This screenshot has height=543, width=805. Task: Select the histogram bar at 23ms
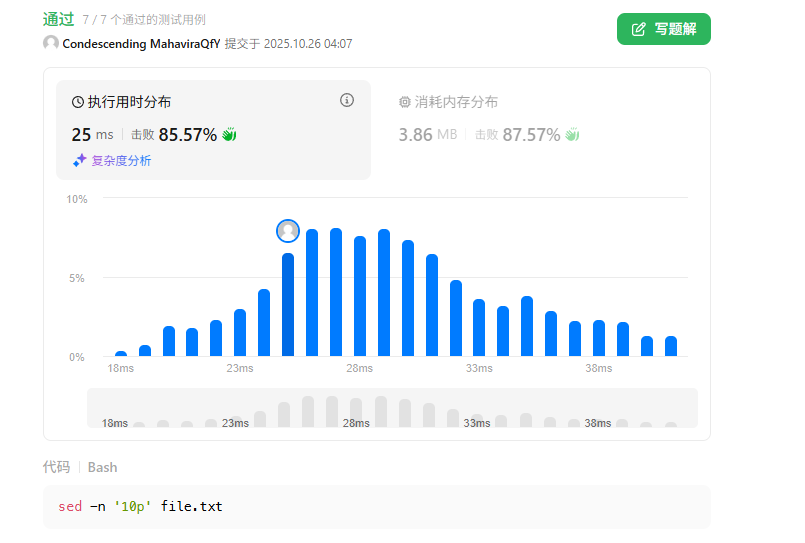240,332
